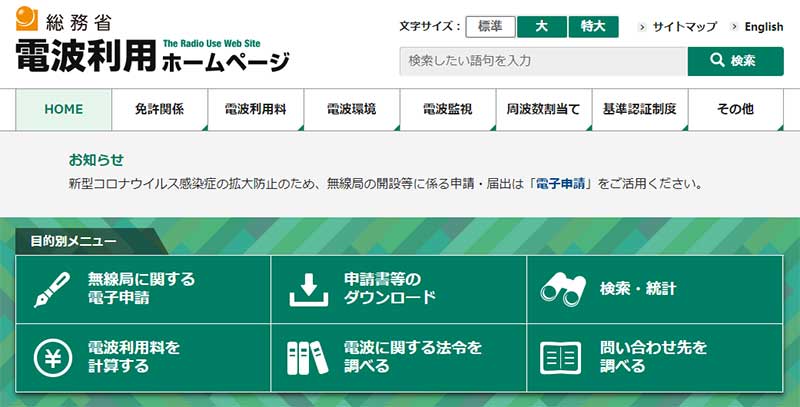Click the open book icon for 問い合わせ先

(x=560, y=358)
